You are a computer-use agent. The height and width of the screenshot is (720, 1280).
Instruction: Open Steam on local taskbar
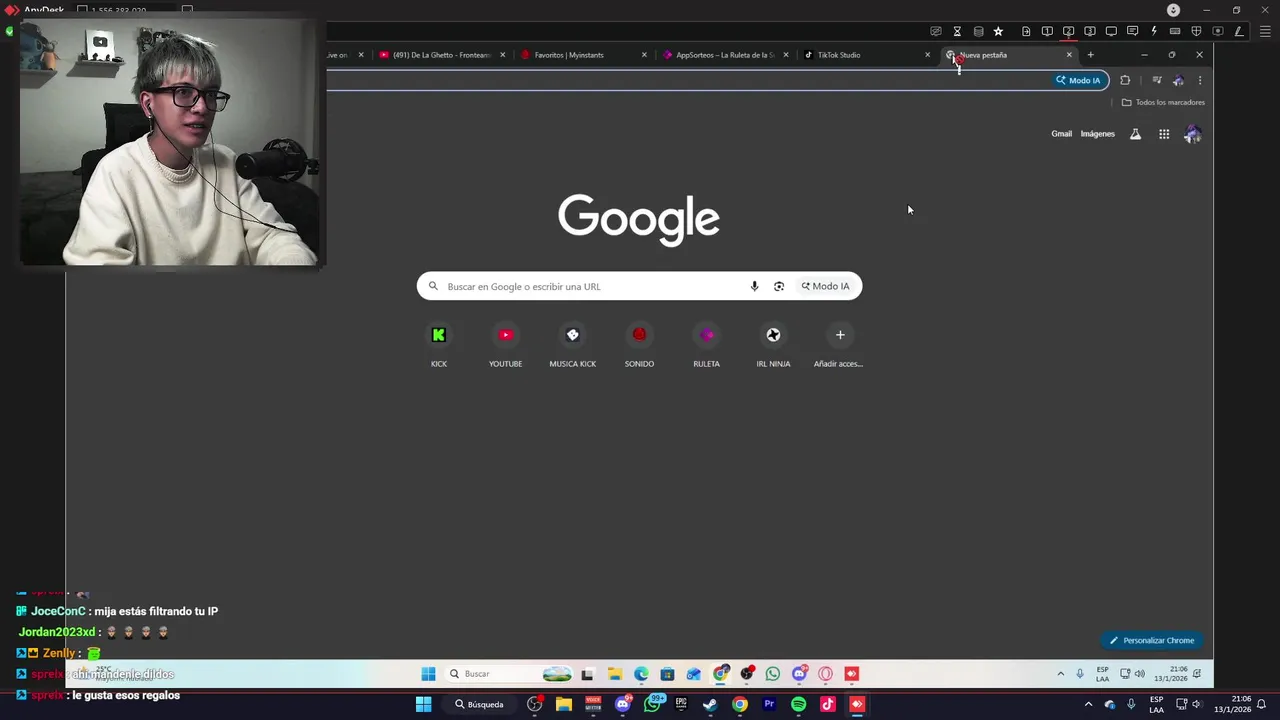tap(710, 705)
